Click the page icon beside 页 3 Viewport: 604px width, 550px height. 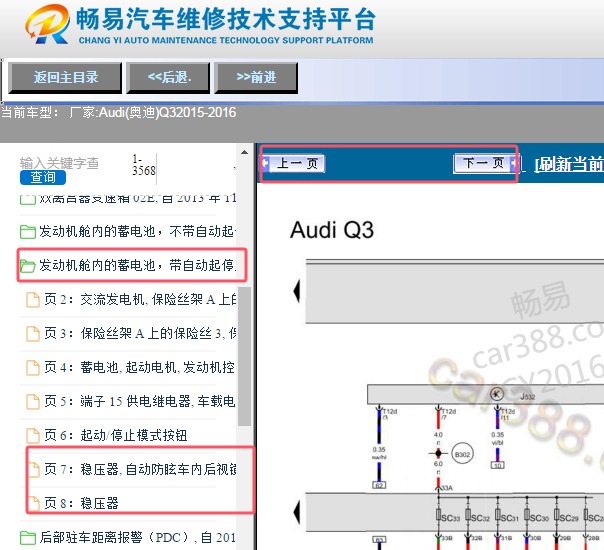pos(33,334)
